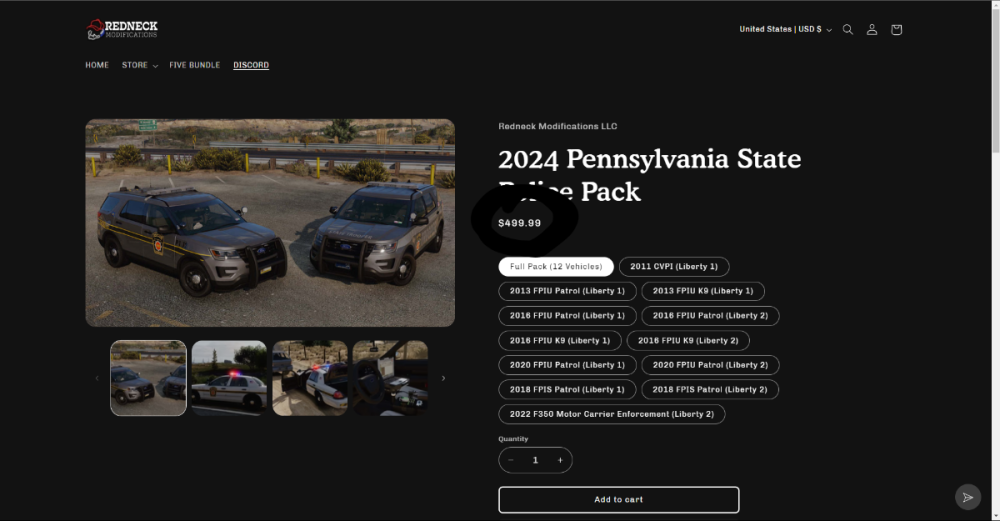Decrease quantity with minus icon
The width and height of the screenshot is (1000, 521).
click(511, 460)
